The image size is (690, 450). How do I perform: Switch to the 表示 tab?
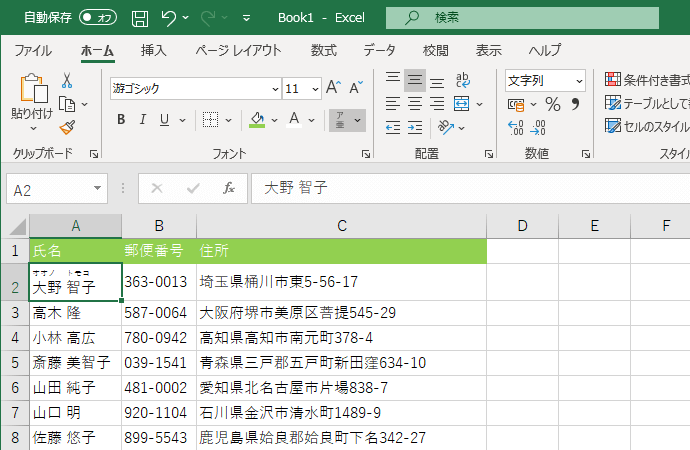click(x=488, y=51)
